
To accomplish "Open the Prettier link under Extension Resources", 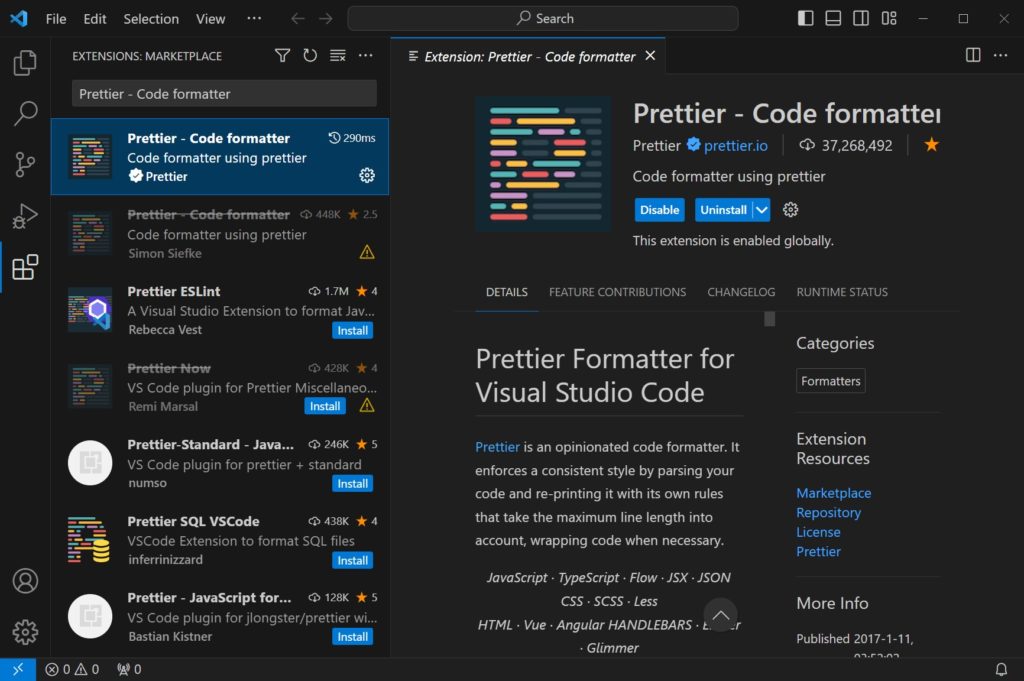I will (818, 552).
